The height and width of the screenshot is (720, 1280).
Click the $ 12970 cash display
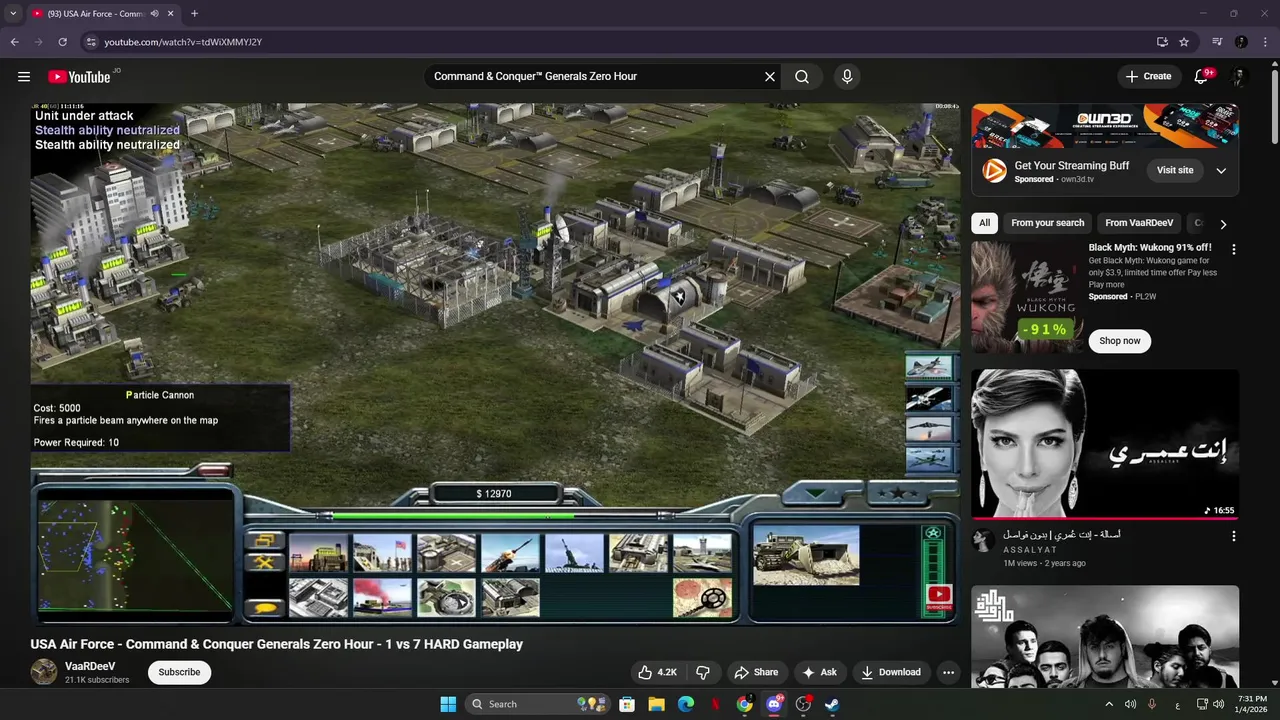point(494,494)
